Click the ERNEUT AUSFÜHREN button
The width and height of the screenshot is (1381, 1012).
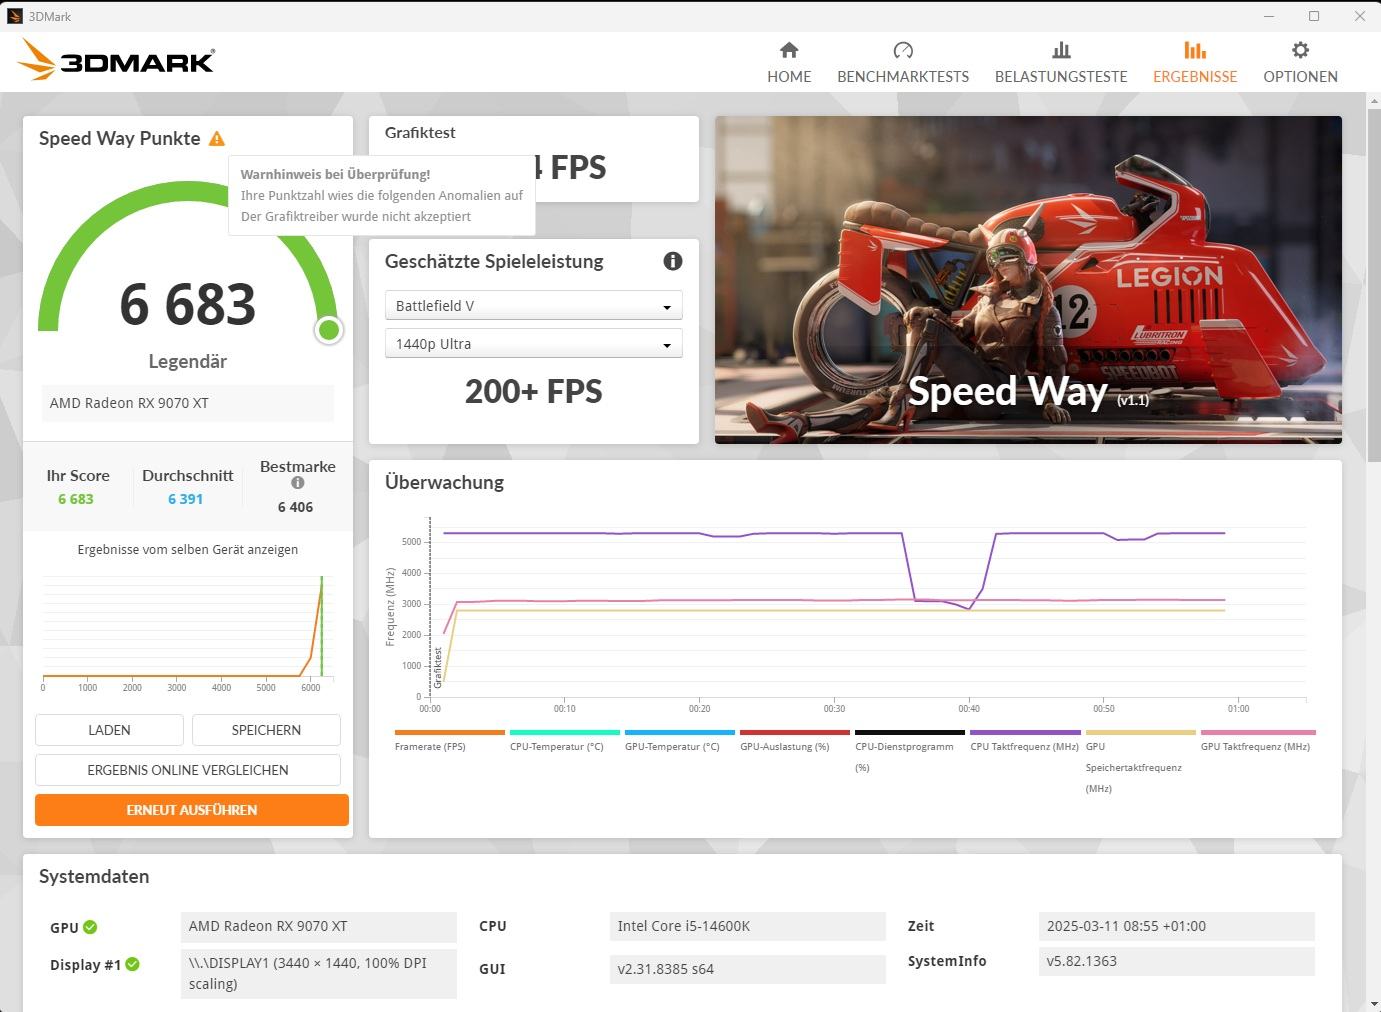click(x=192, y=810)
